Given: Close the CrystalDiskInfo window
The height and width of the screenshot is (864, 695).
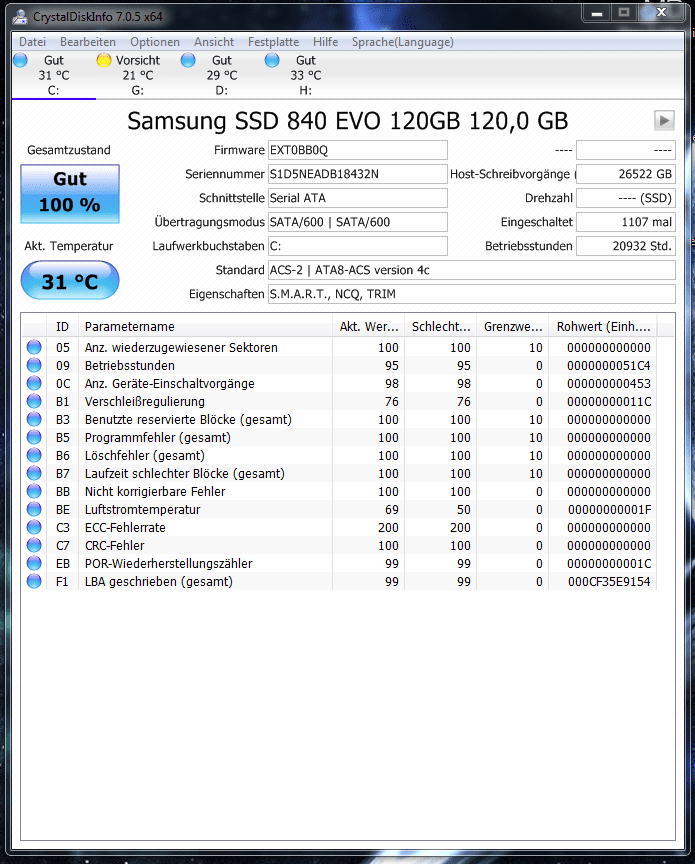Looking at the screenshot, I should click(662, 12).
